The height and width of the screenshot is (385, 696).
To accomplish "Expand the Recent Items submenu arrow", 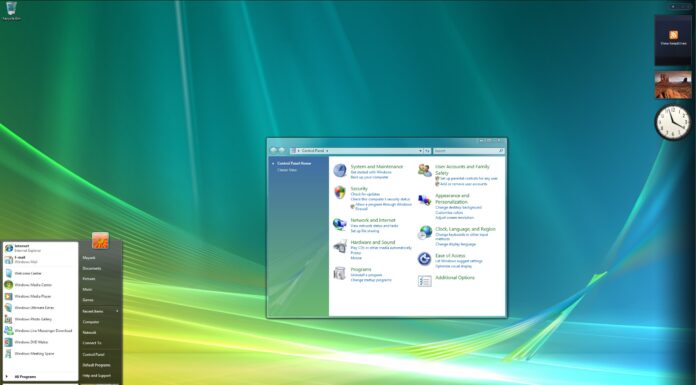I will pos(117,311).
